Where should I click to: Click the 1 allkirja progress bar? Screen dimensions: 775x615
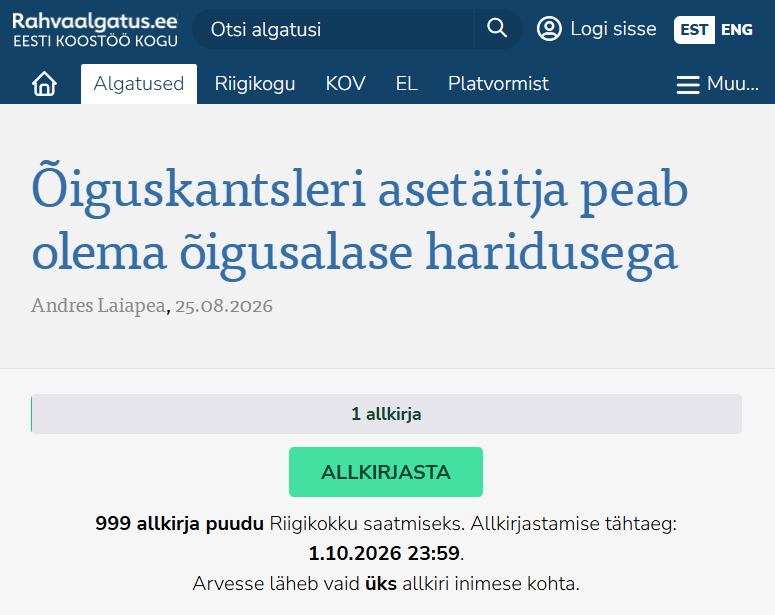click(386, 414)
